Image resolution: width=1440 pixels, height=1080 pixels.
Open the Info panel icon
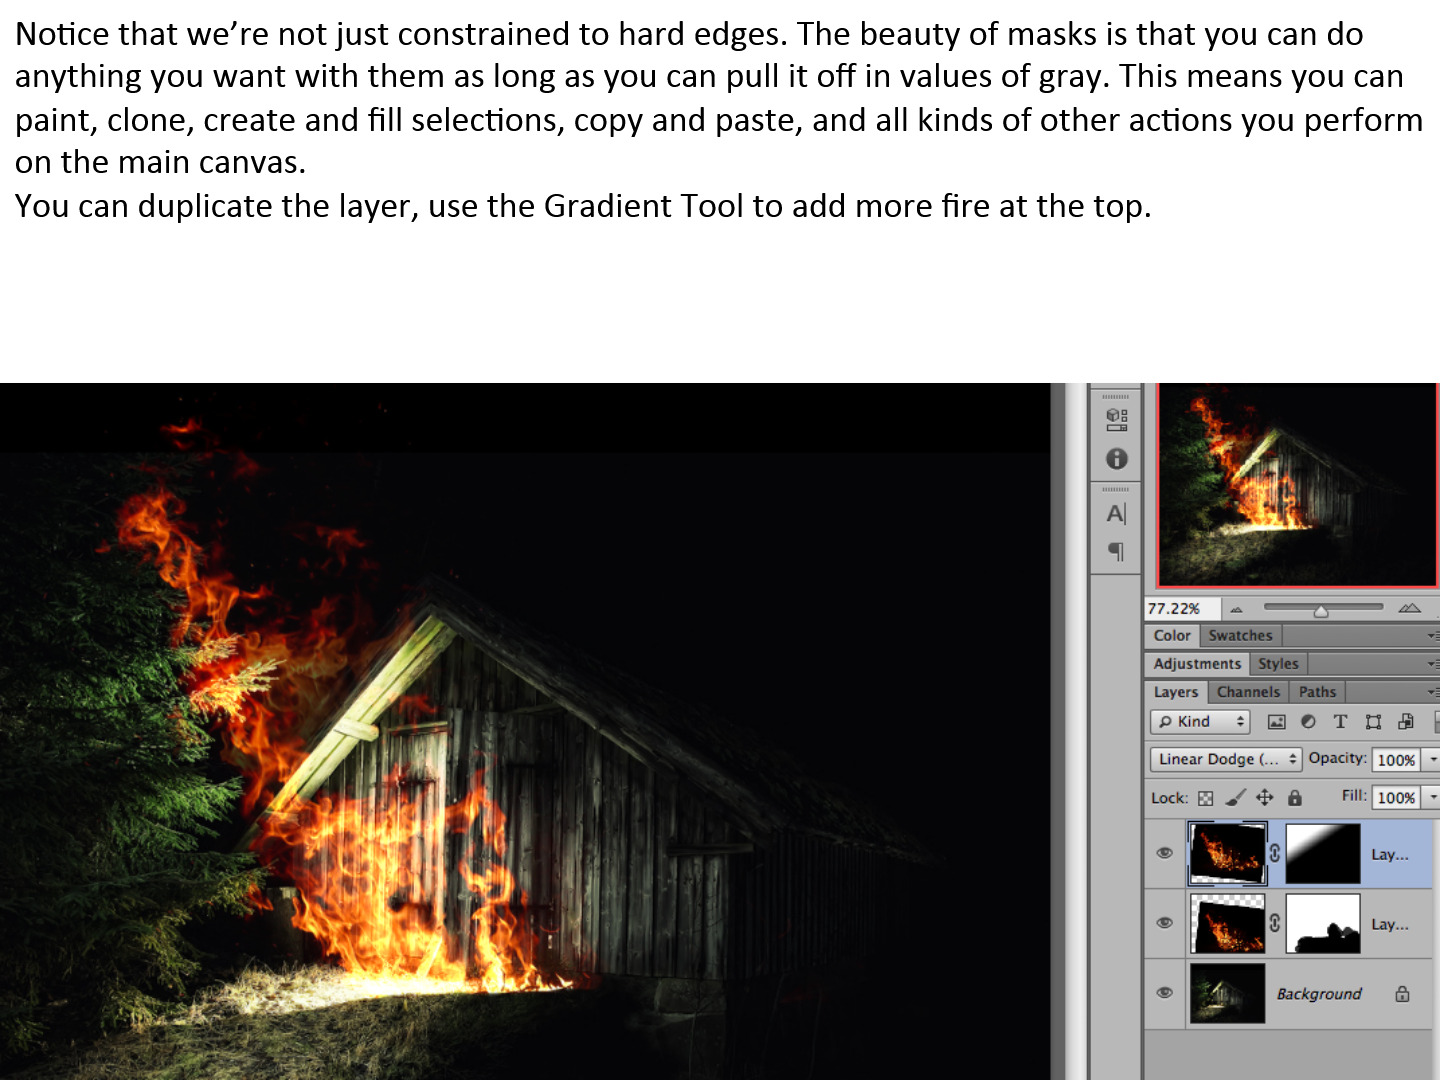pyautogui.click(x=1116, y=459)
